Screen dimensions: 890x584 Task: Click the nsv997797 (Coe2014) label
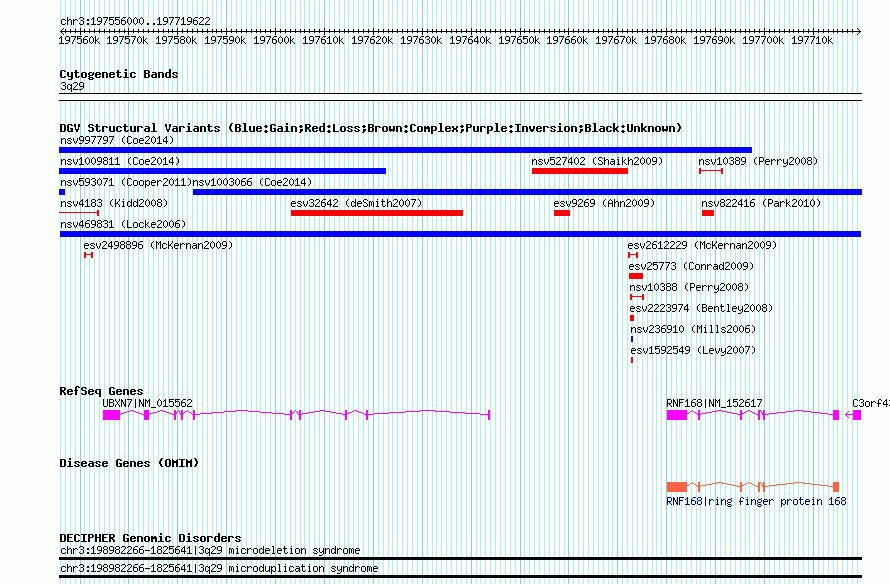click(x=117, y=140)
